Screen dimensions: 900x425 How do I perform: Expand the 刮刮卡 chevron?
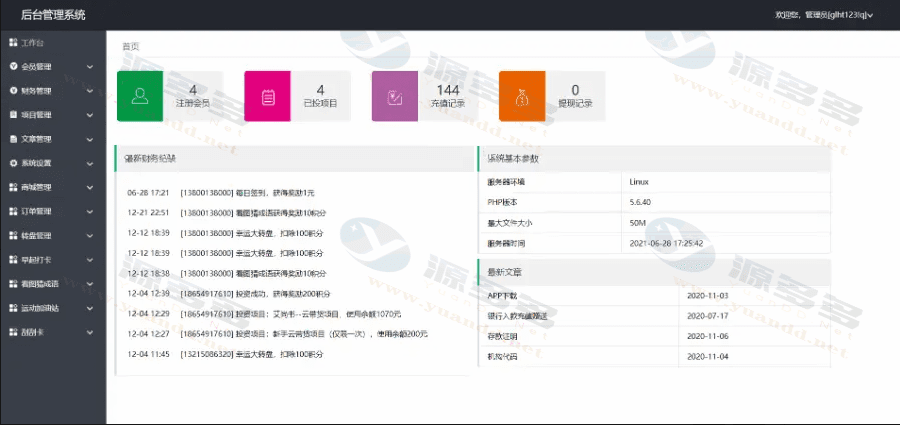[x=90, y=333]
